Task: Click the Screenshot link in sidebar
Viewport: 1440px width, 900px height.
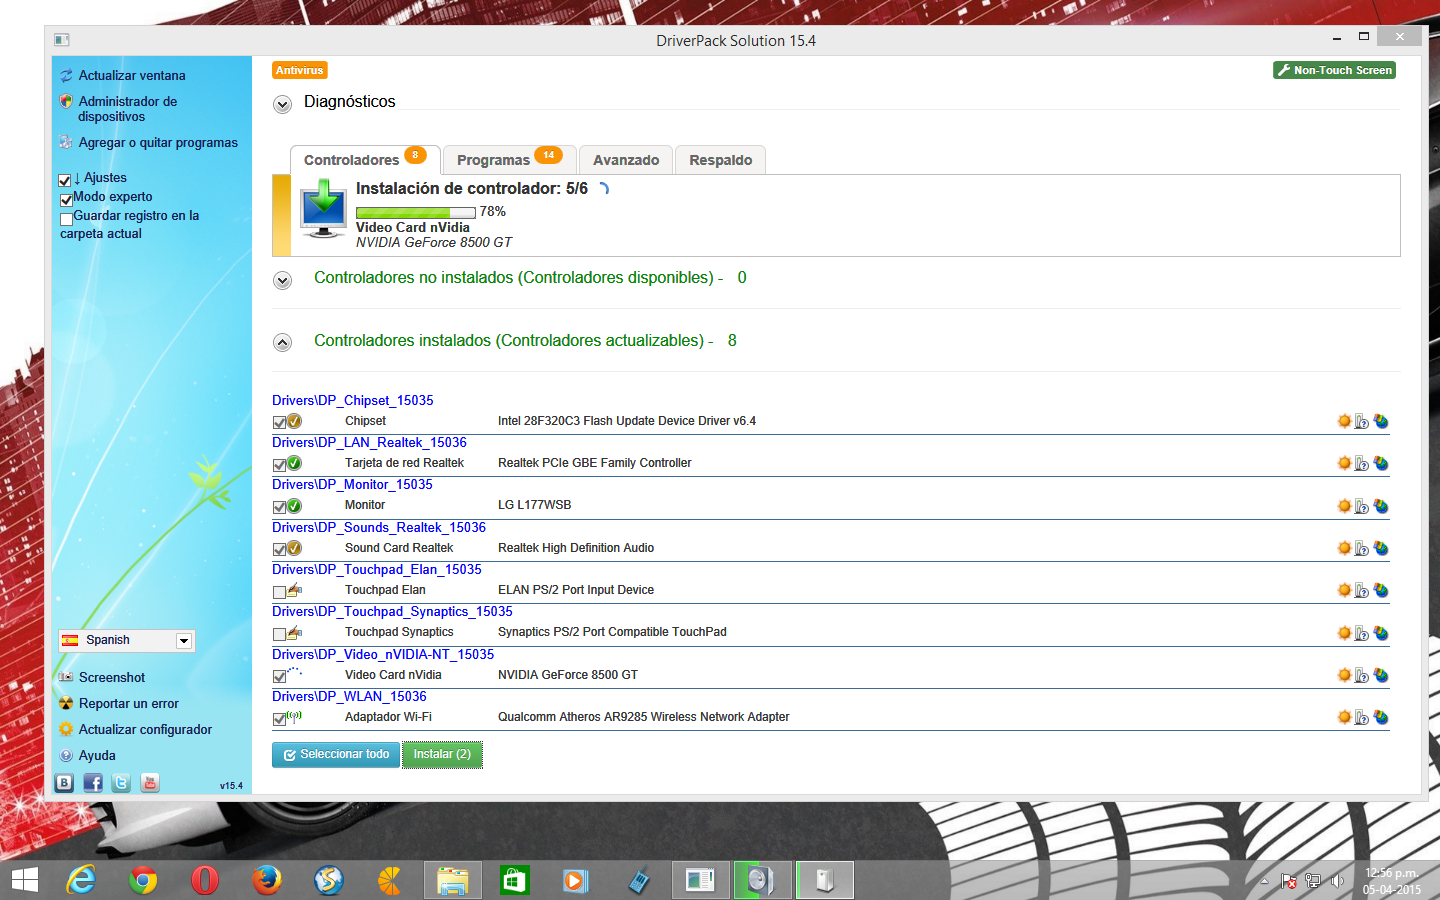Action: pos(112,678)
